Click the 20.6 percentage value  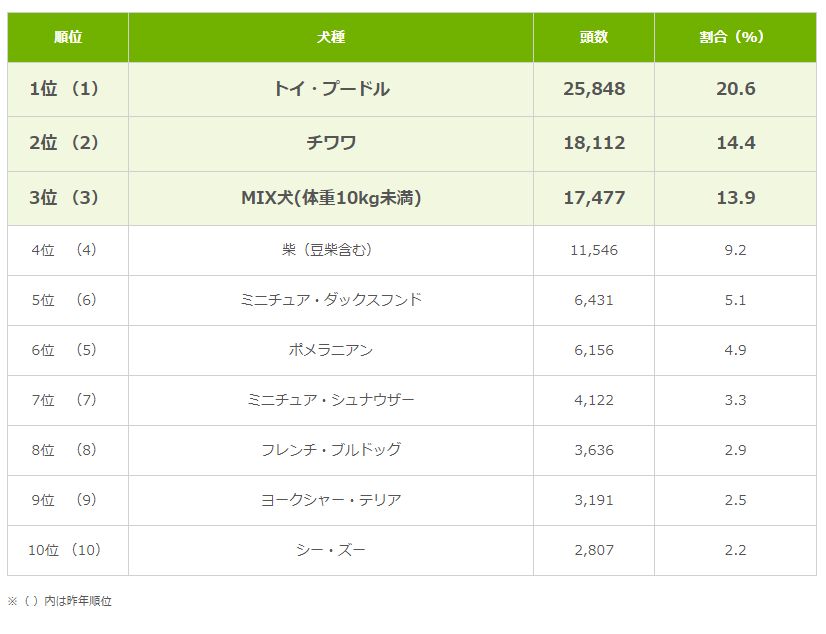[735, 89]
